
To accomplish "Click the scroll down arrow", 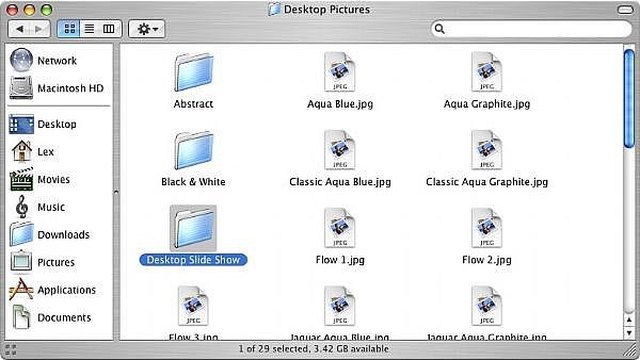I will pyautogui.click(x=629, y=333).
